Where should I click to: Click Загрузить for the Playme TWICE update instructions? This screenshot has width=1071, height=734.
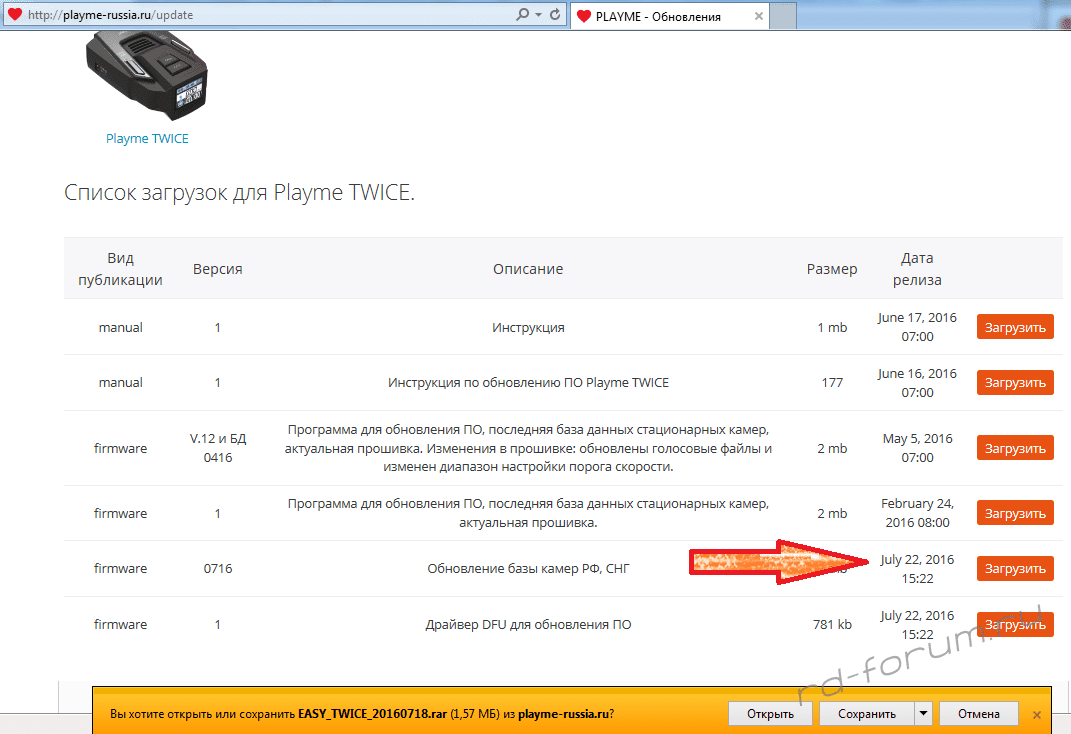tap(1015, 383)
